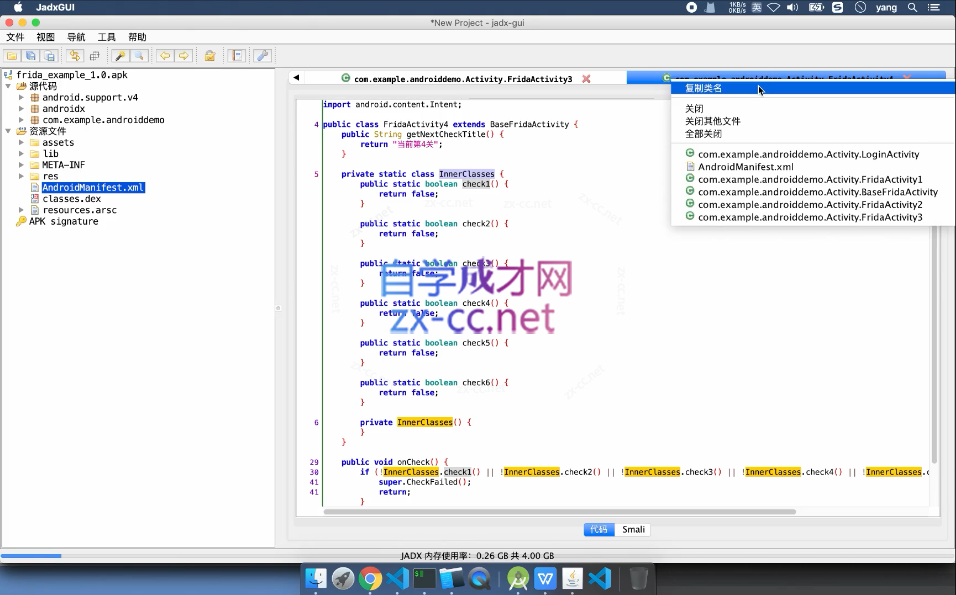The image size is (956, 595).
Task: Open Text search with the wand icon
Action: pyautogui.click(x=120, y=56)
